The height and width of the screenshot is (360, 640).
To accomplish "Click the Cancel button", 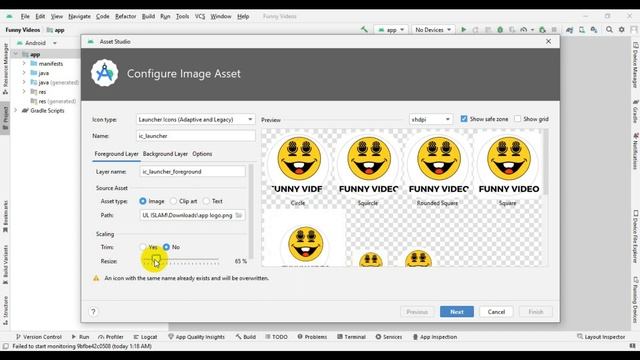I will 496,312.
